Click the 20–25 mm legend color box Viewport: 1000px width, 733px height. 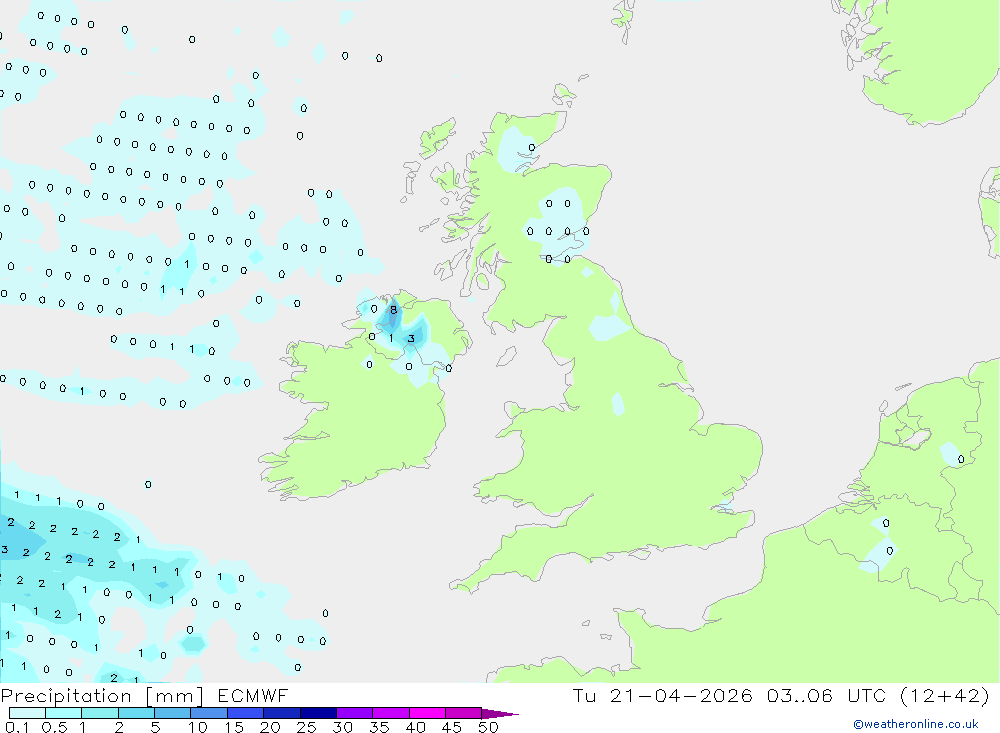282,713
